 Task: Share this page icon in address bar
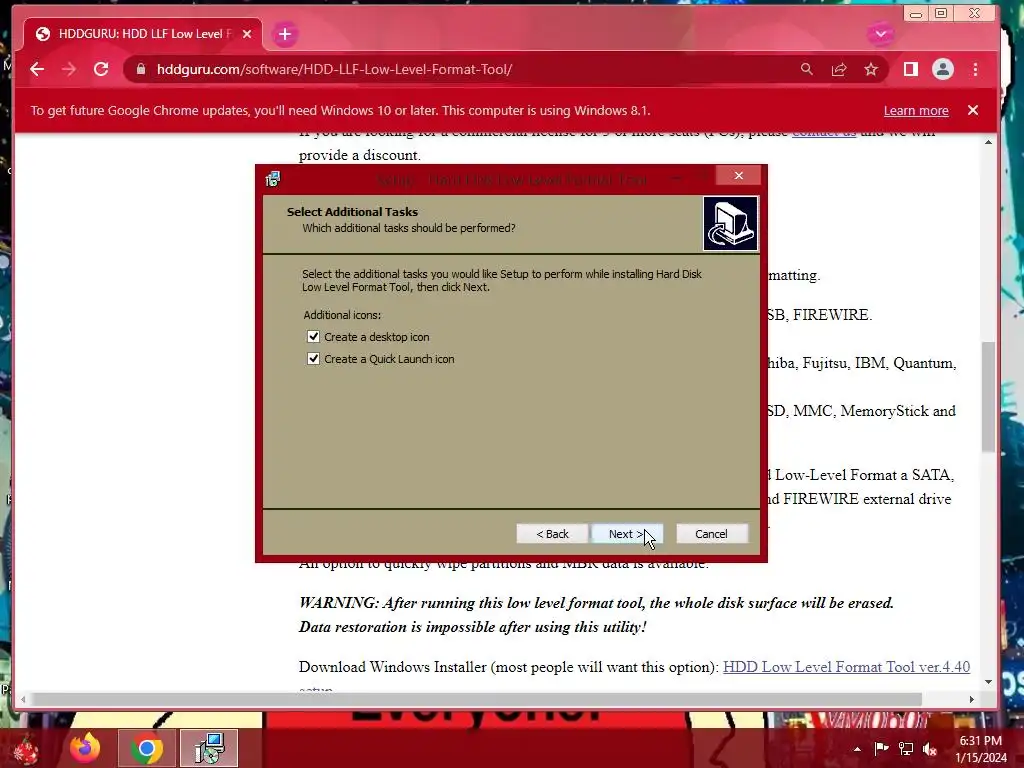tap(839, 69)
